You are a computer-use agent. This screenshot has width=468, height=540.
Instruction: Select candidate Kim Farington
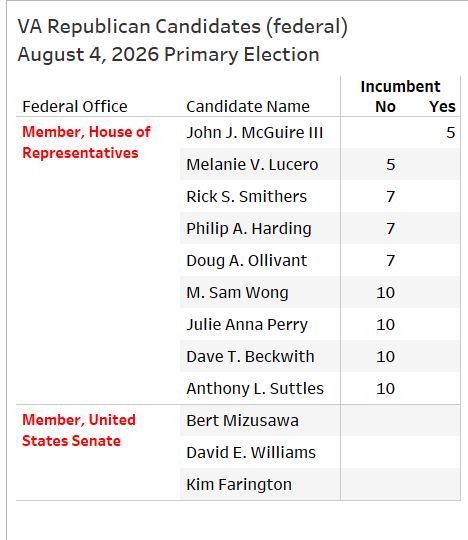239,485
